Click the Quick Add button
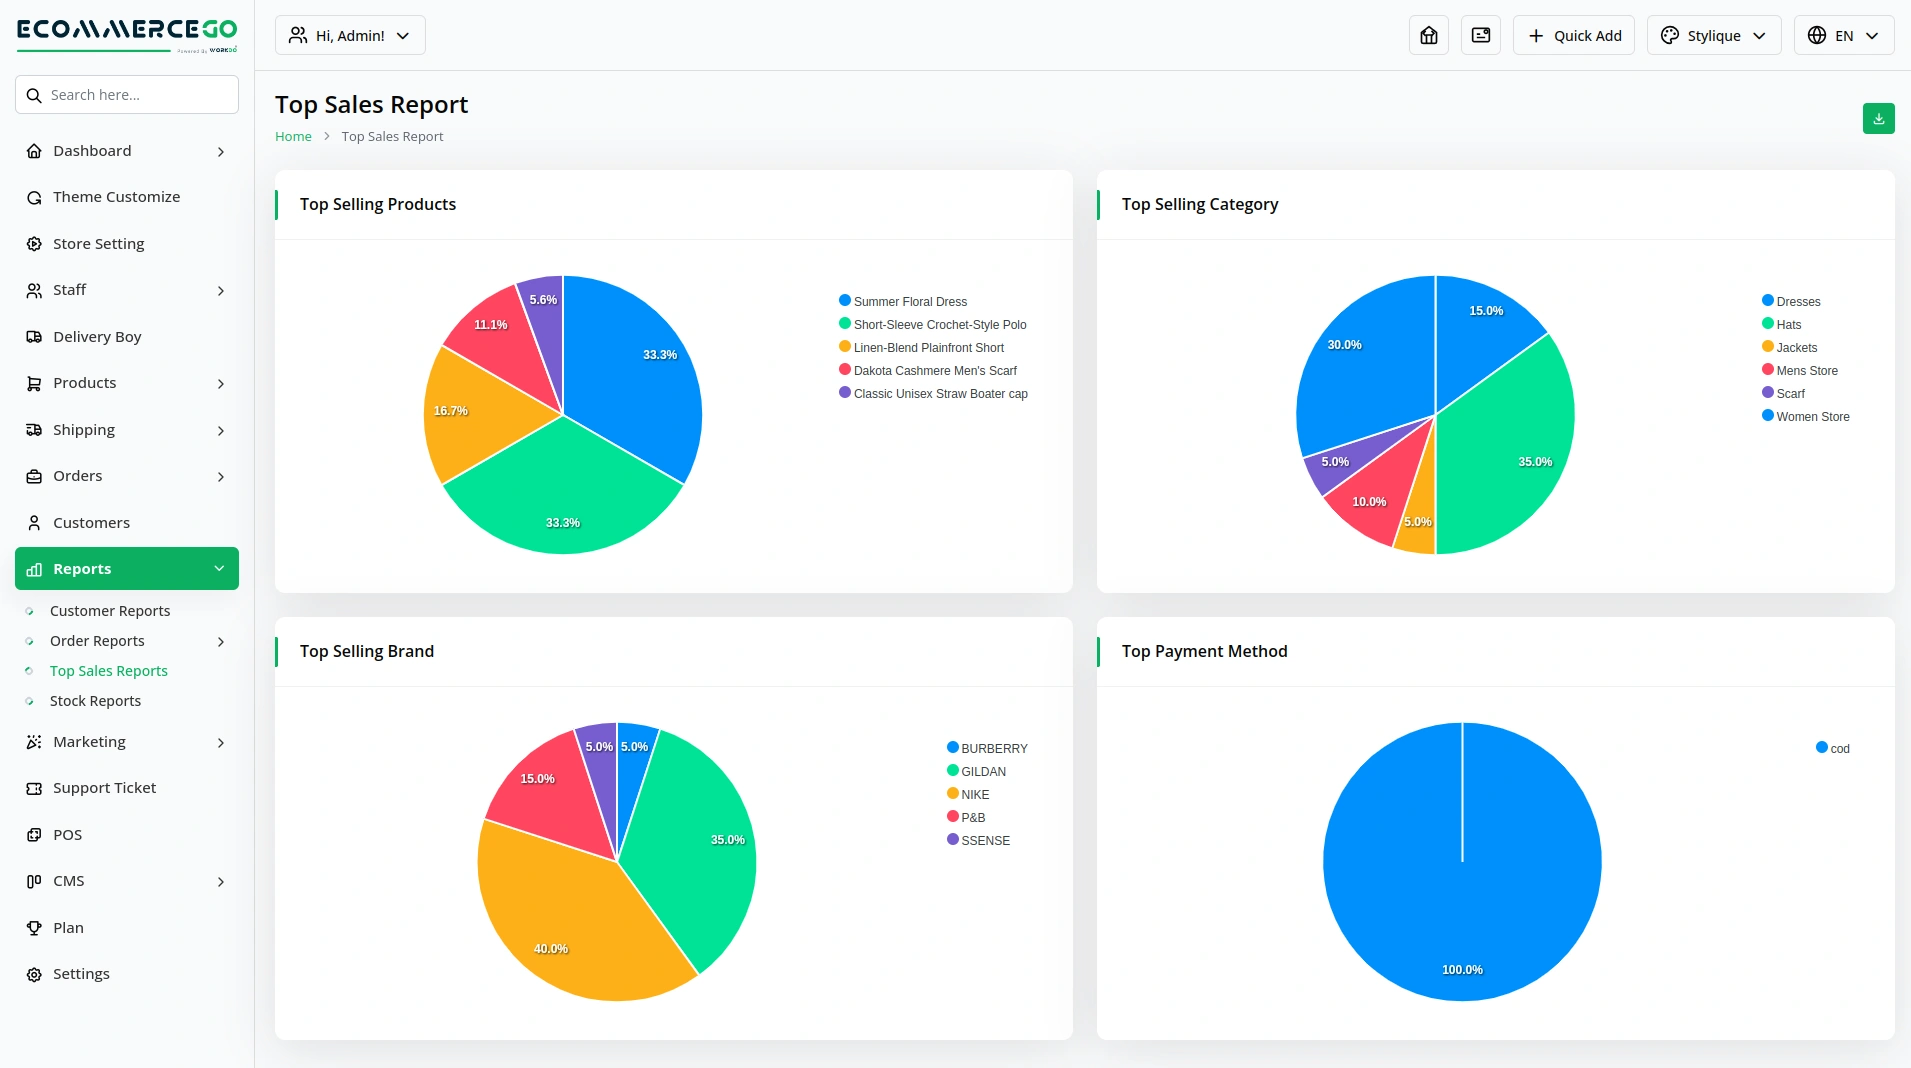This screenshot has height=1068, width=1911. click(x=1573, y=35)
